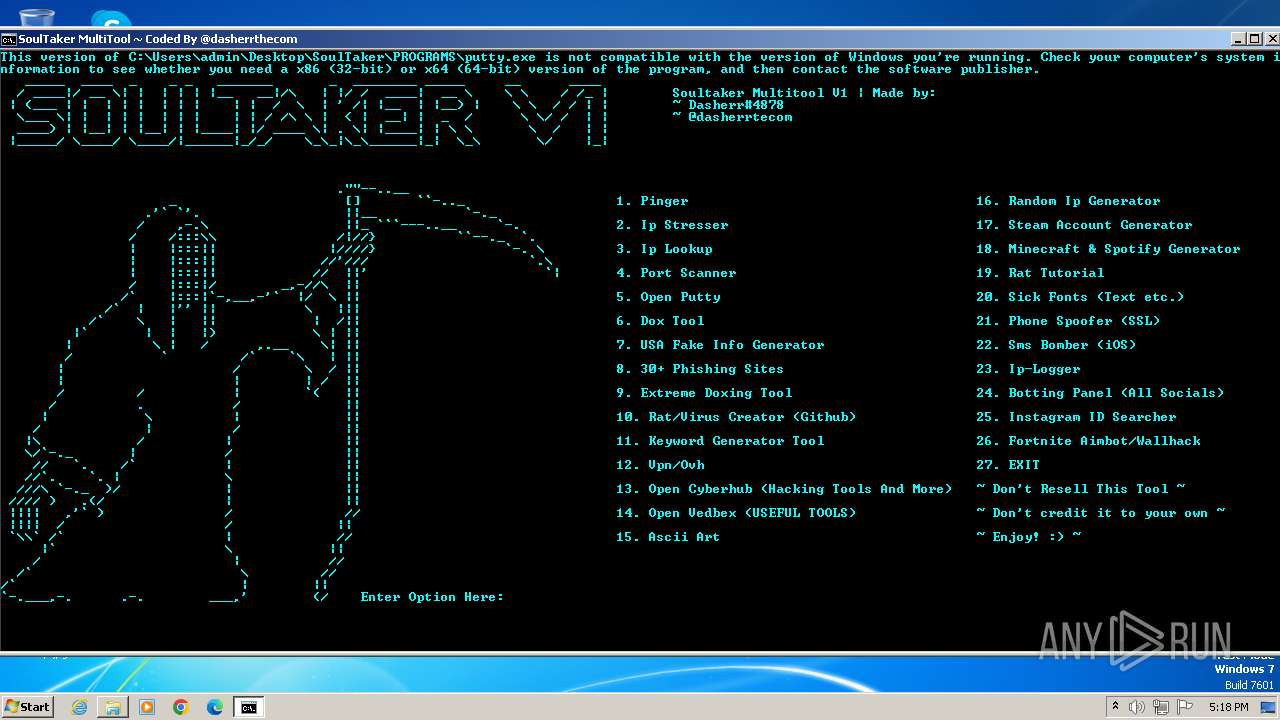Click option 16. Random Ip Generator
Image resolution: width=1280 pixels, height=720 pixels.
tap(1068, 201)
